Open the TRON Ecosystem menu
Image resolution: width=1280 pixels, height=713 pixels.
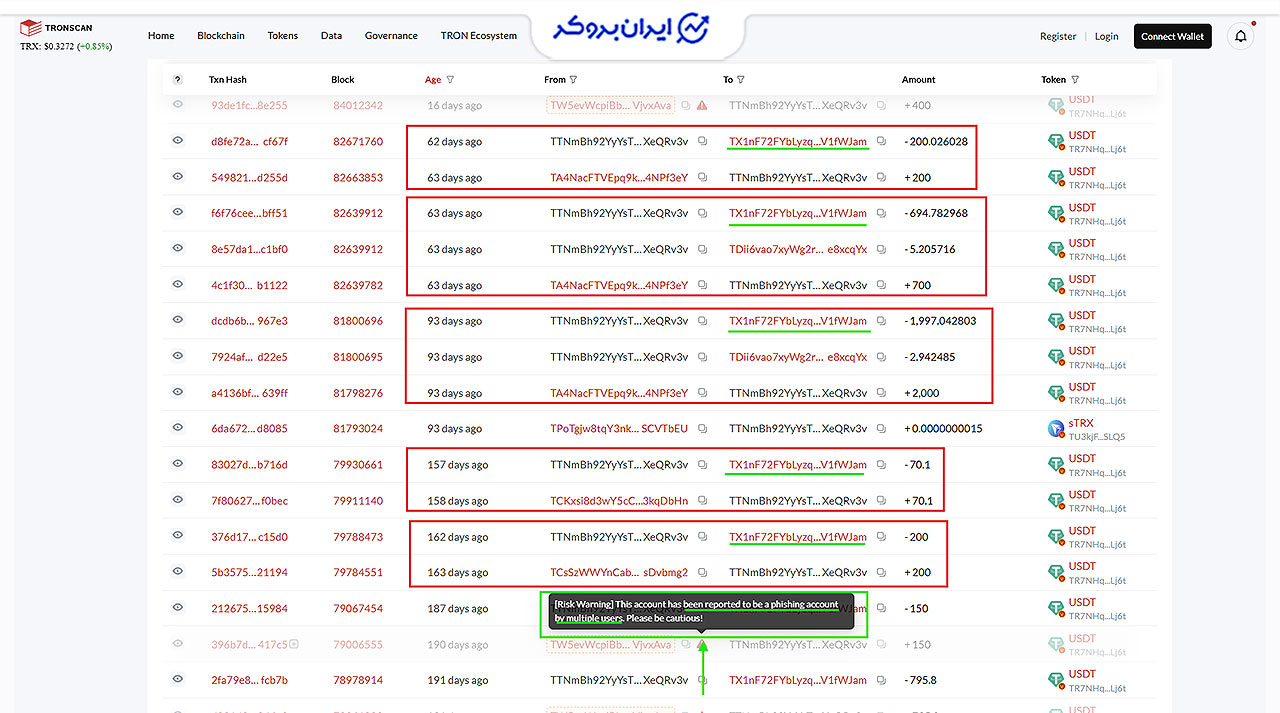[479, 36]
